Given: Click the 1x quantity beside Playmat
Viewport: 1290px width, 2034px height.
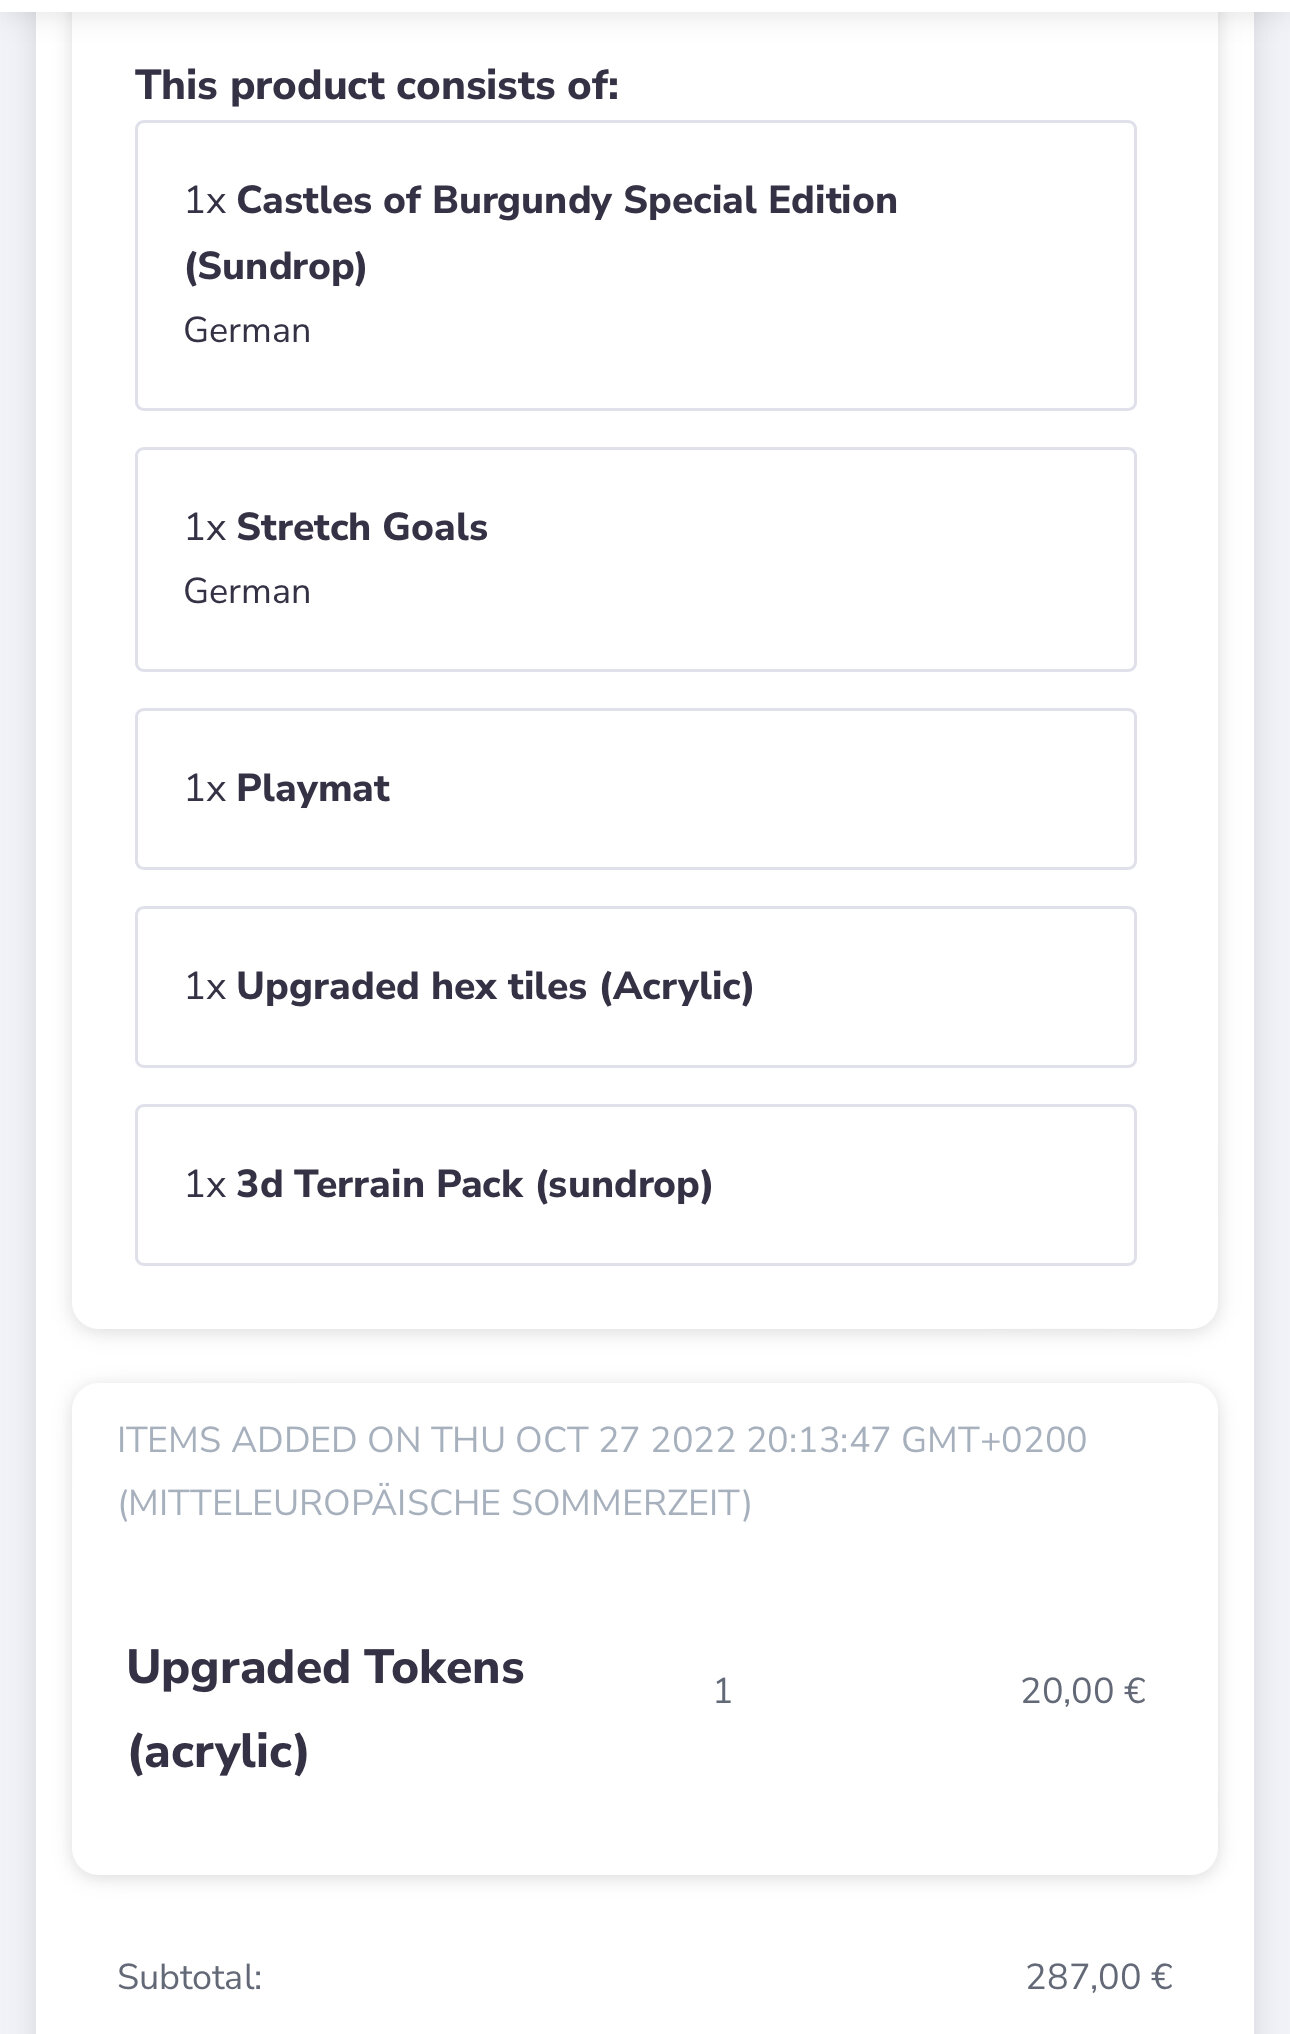Looking at the screenshot, I should (x=205, y=789).
